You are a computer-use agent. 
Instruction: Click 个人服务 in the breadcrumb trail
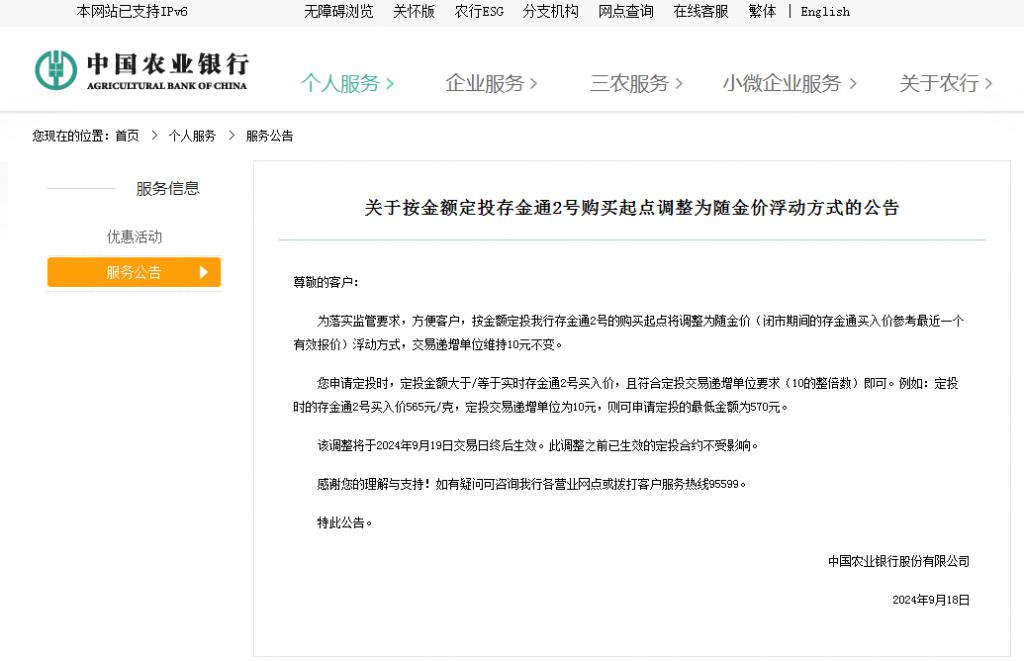[x=192, y=136]
